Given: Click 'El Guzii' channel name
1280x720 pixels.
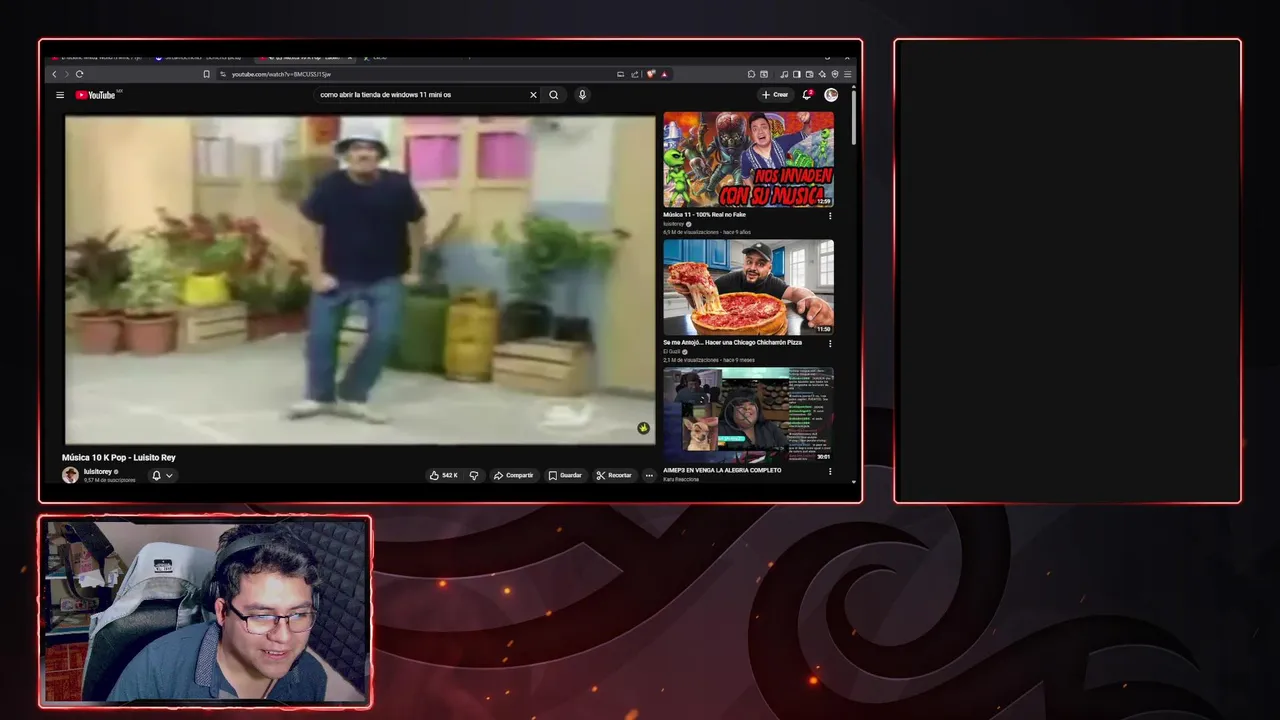Looking at the screenshot, I should tap(671, 352).
